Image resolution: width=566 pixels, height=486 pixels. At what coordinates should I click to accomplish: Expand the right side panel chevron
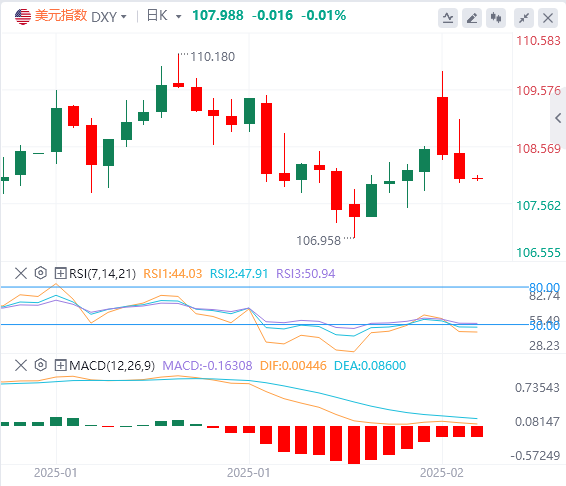coord(558,118)
